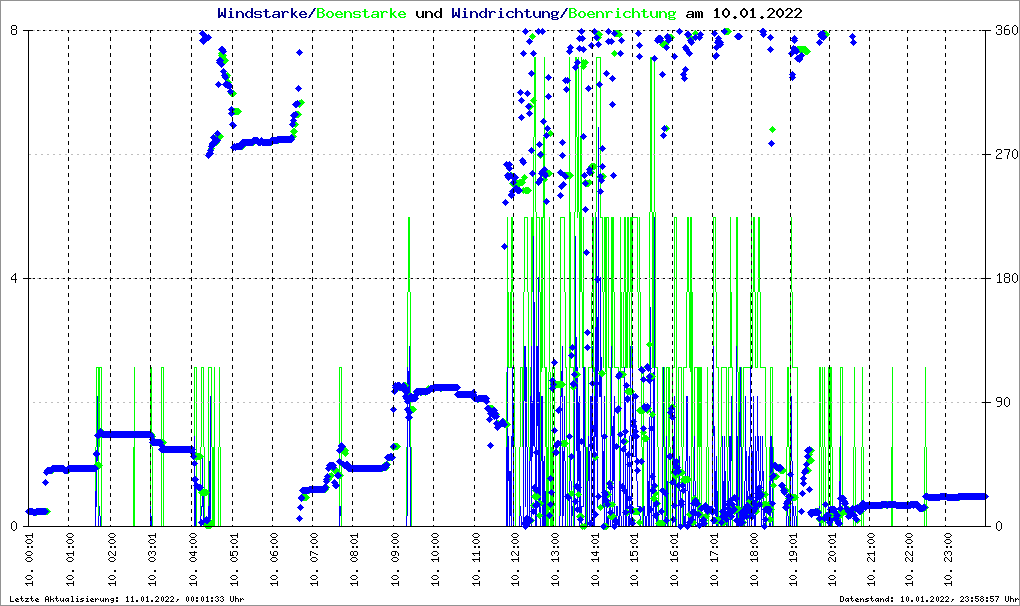This screenshot has width=1020, height=606.
Task: Click the 270 right axis label
Action: (1004, 154)
